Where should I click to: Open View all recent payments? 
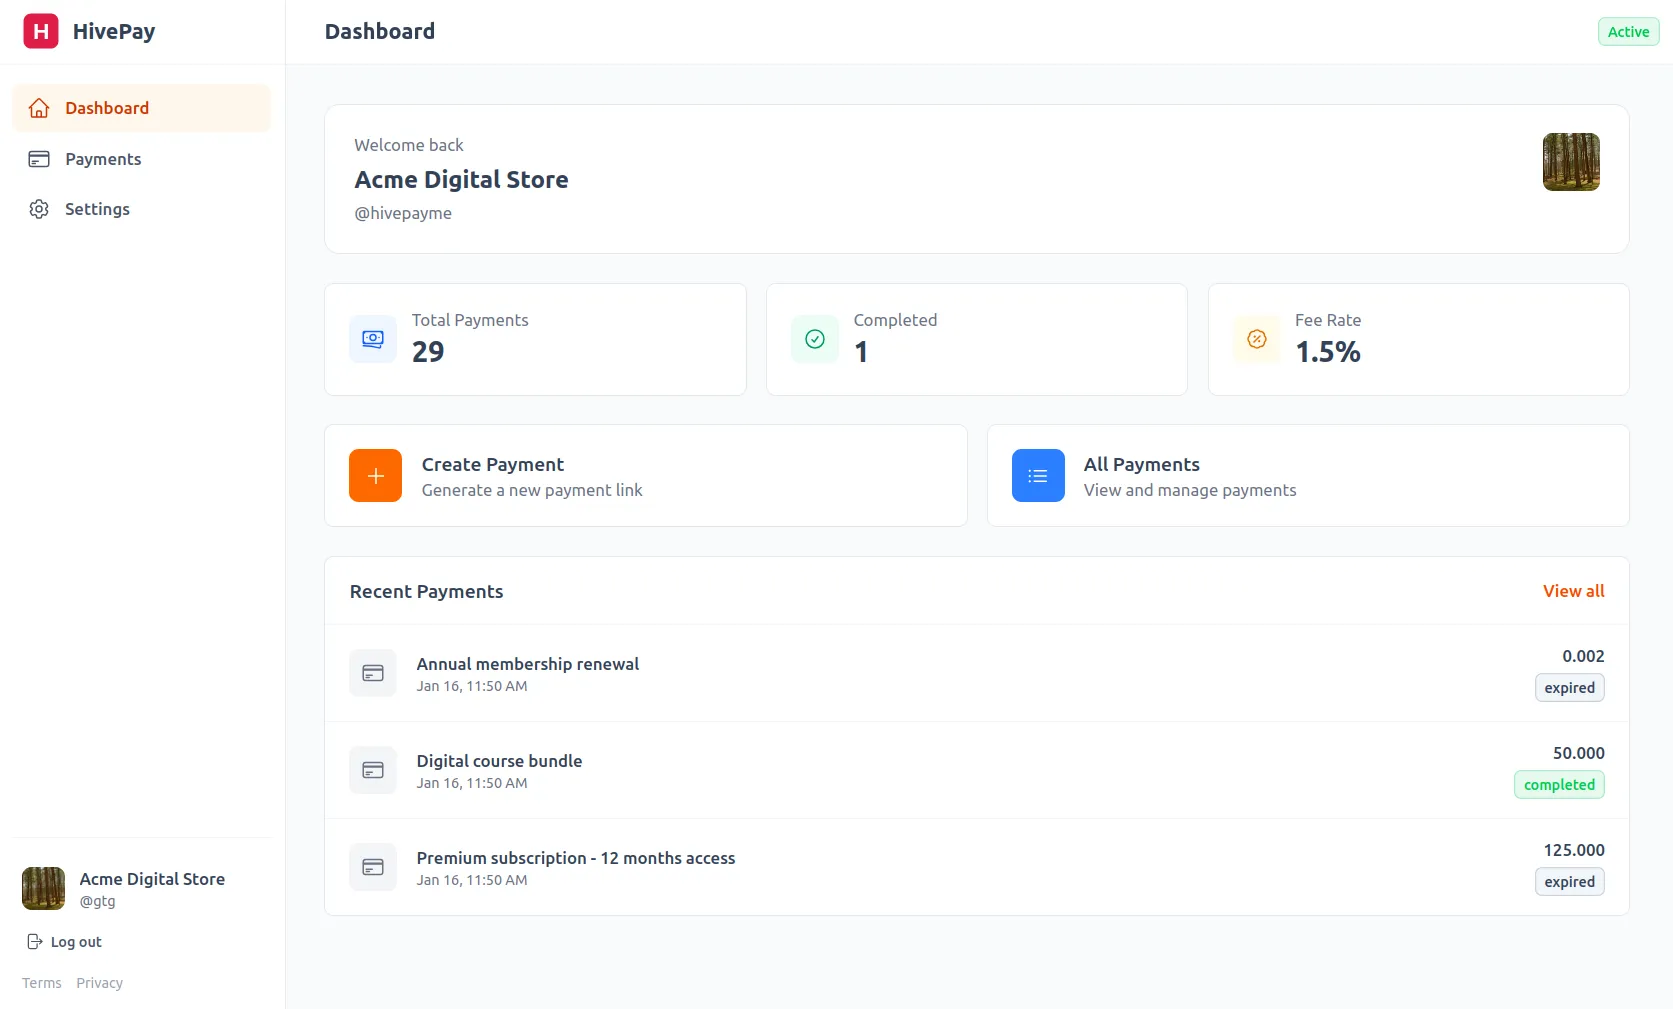(x=1572, y=591)
